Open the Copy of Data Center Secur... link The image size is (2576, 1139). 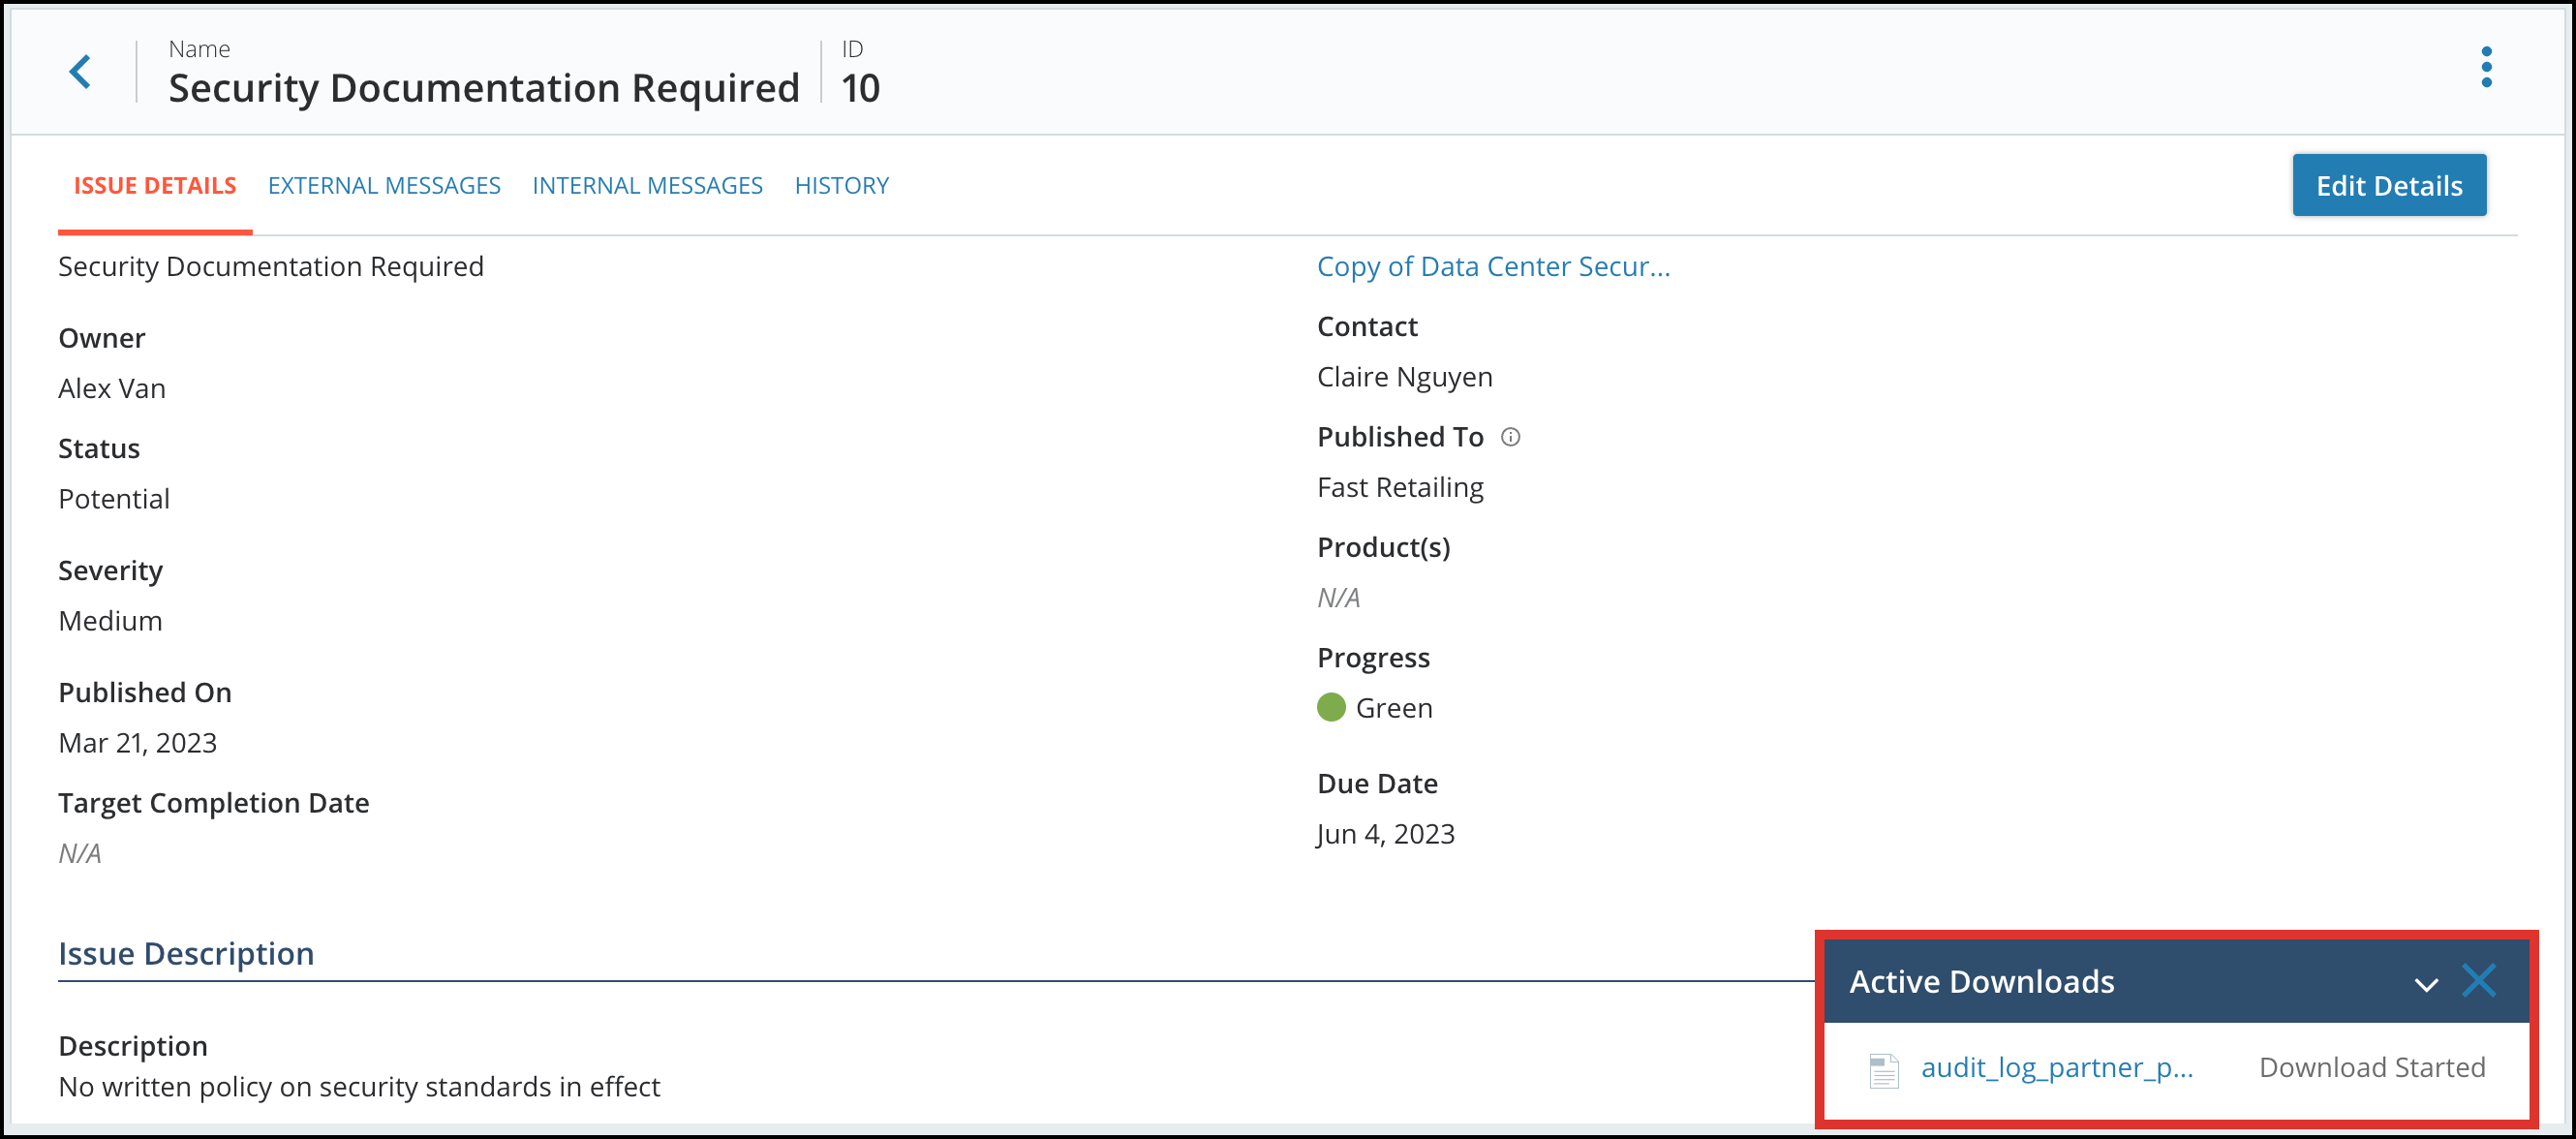tap(1493, 267)
